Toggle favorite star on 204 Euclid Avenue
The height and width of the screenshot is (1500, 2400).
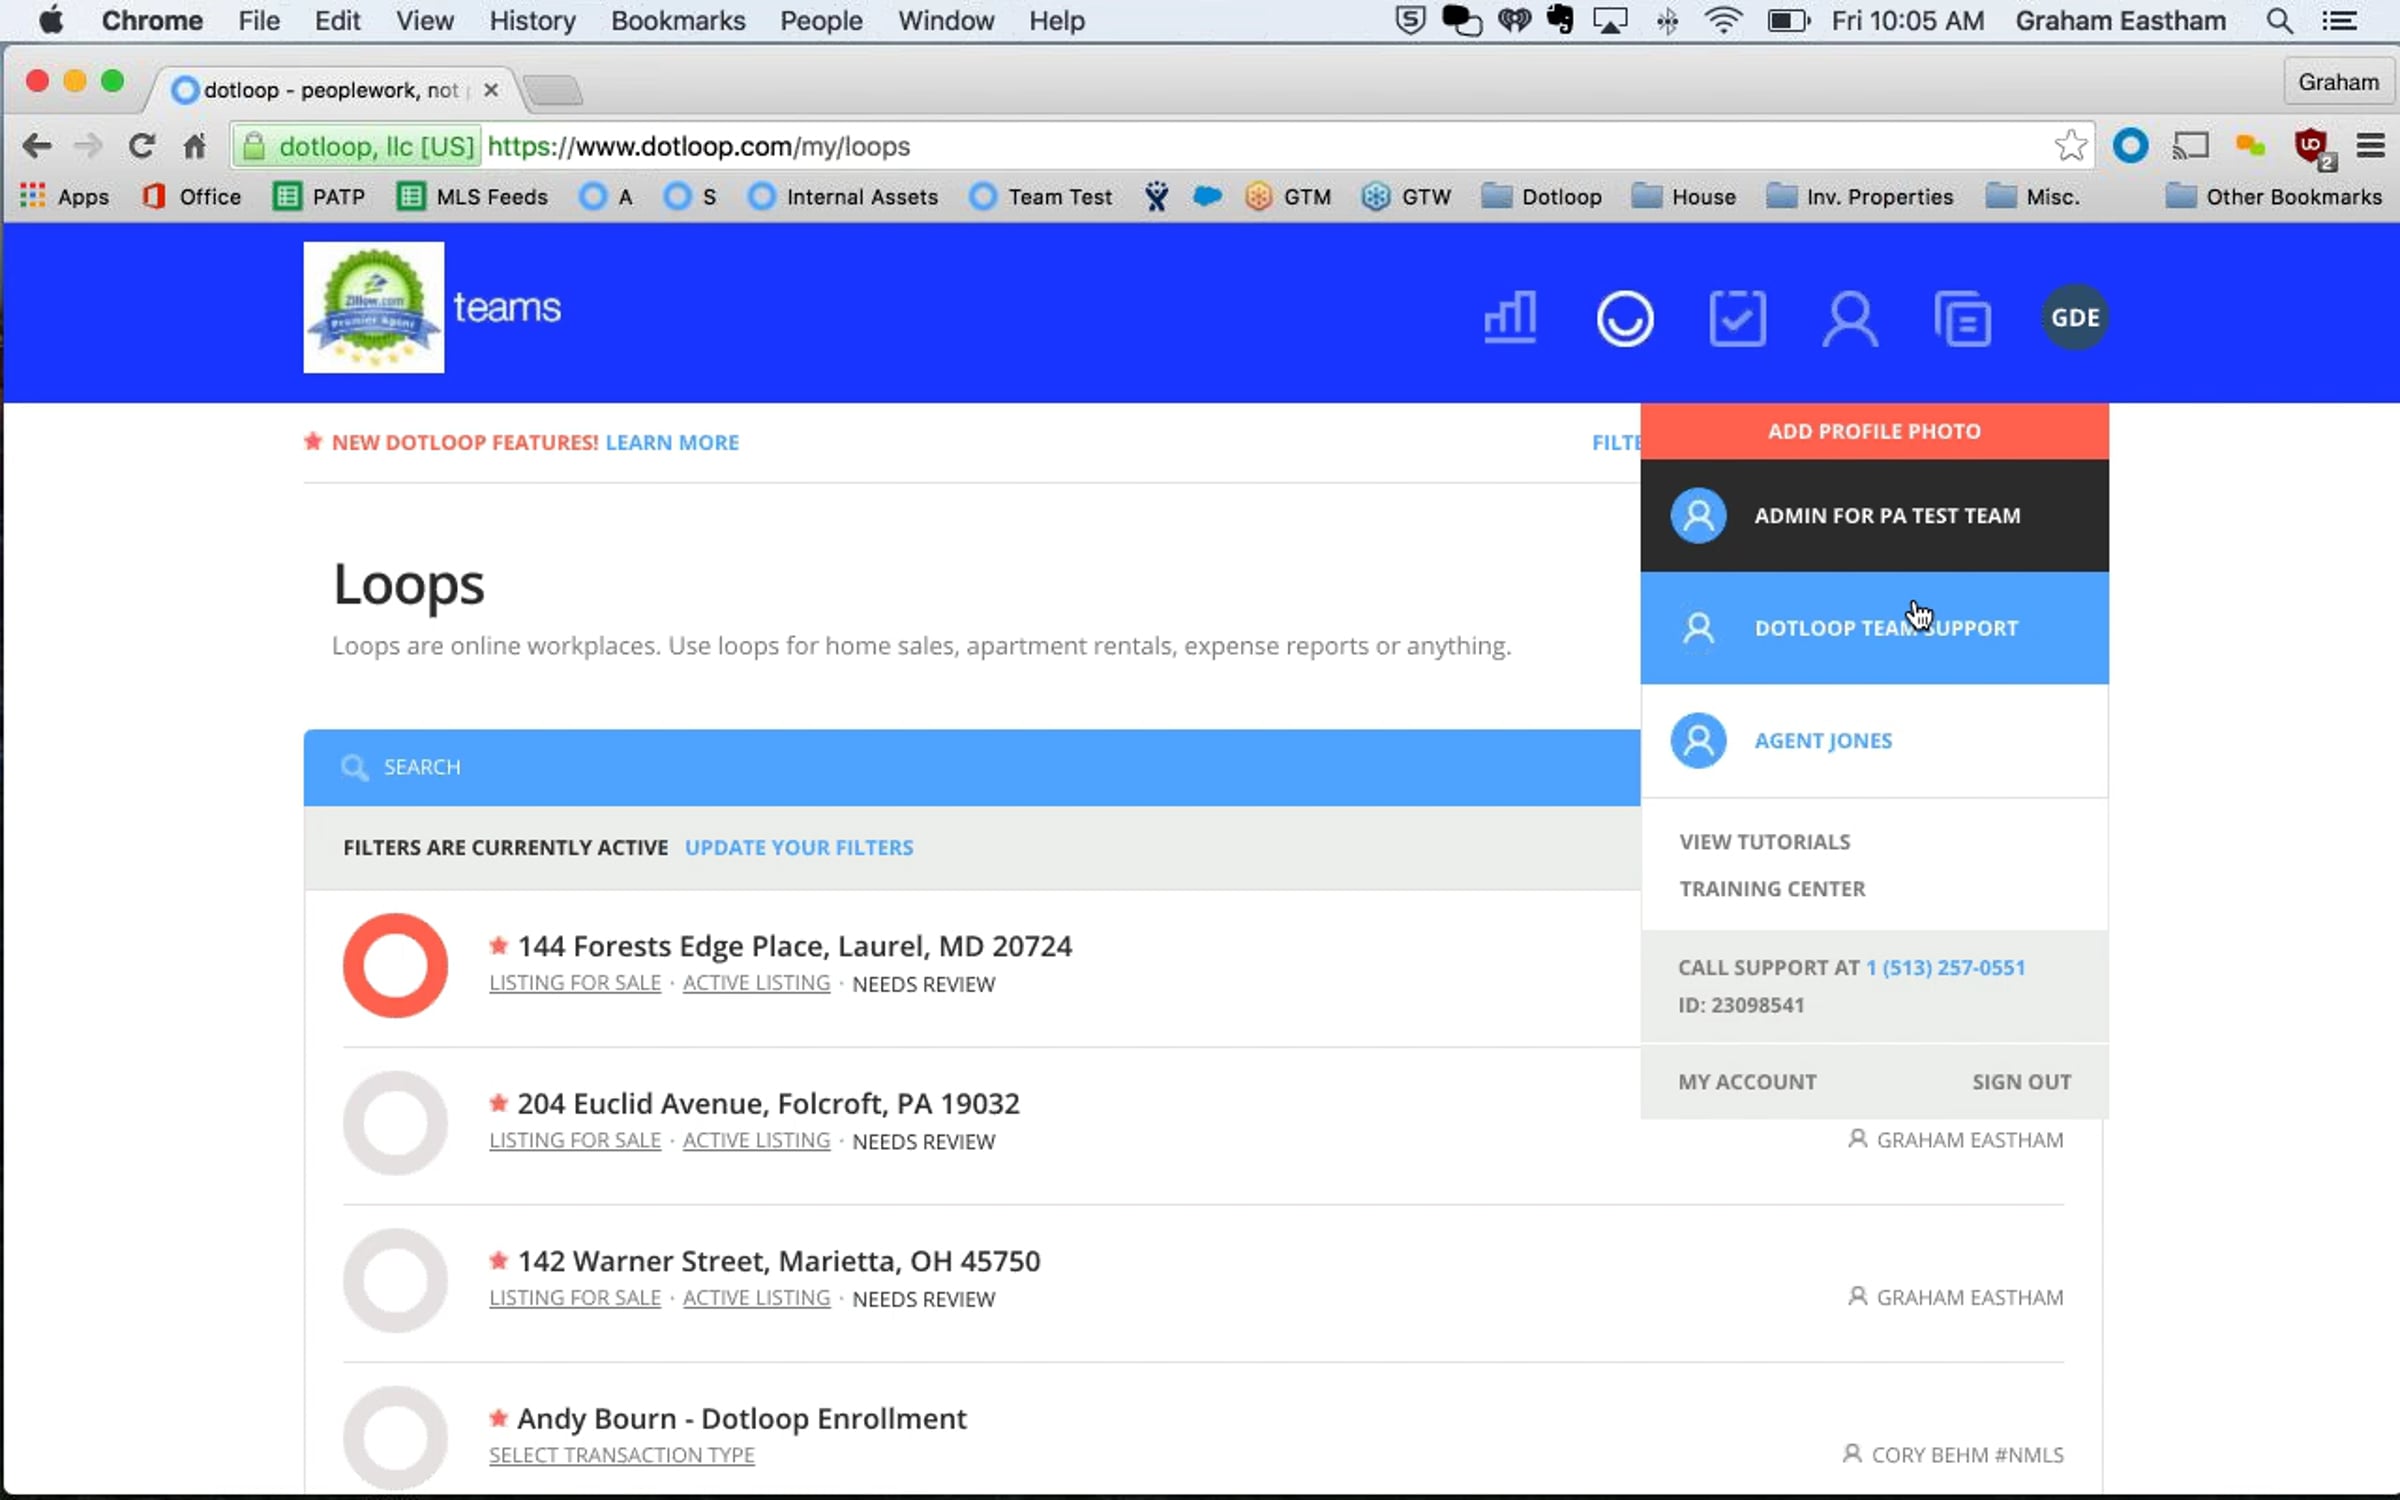pos(498,1103)
